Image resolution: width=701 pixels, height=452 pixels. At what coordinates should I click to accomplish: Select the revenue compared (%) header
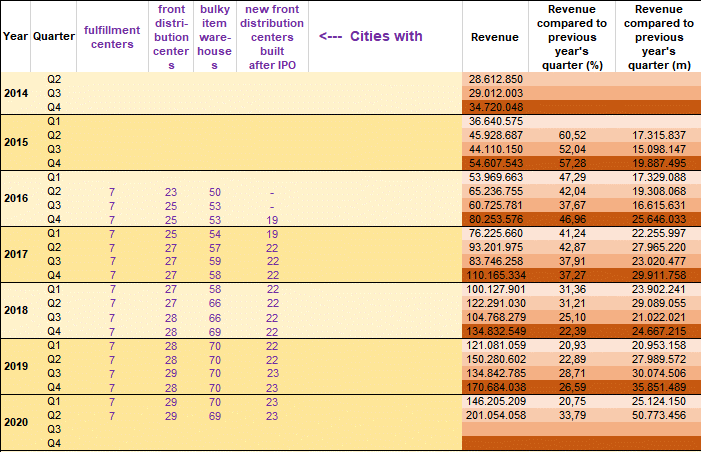[x=572, y=37]
